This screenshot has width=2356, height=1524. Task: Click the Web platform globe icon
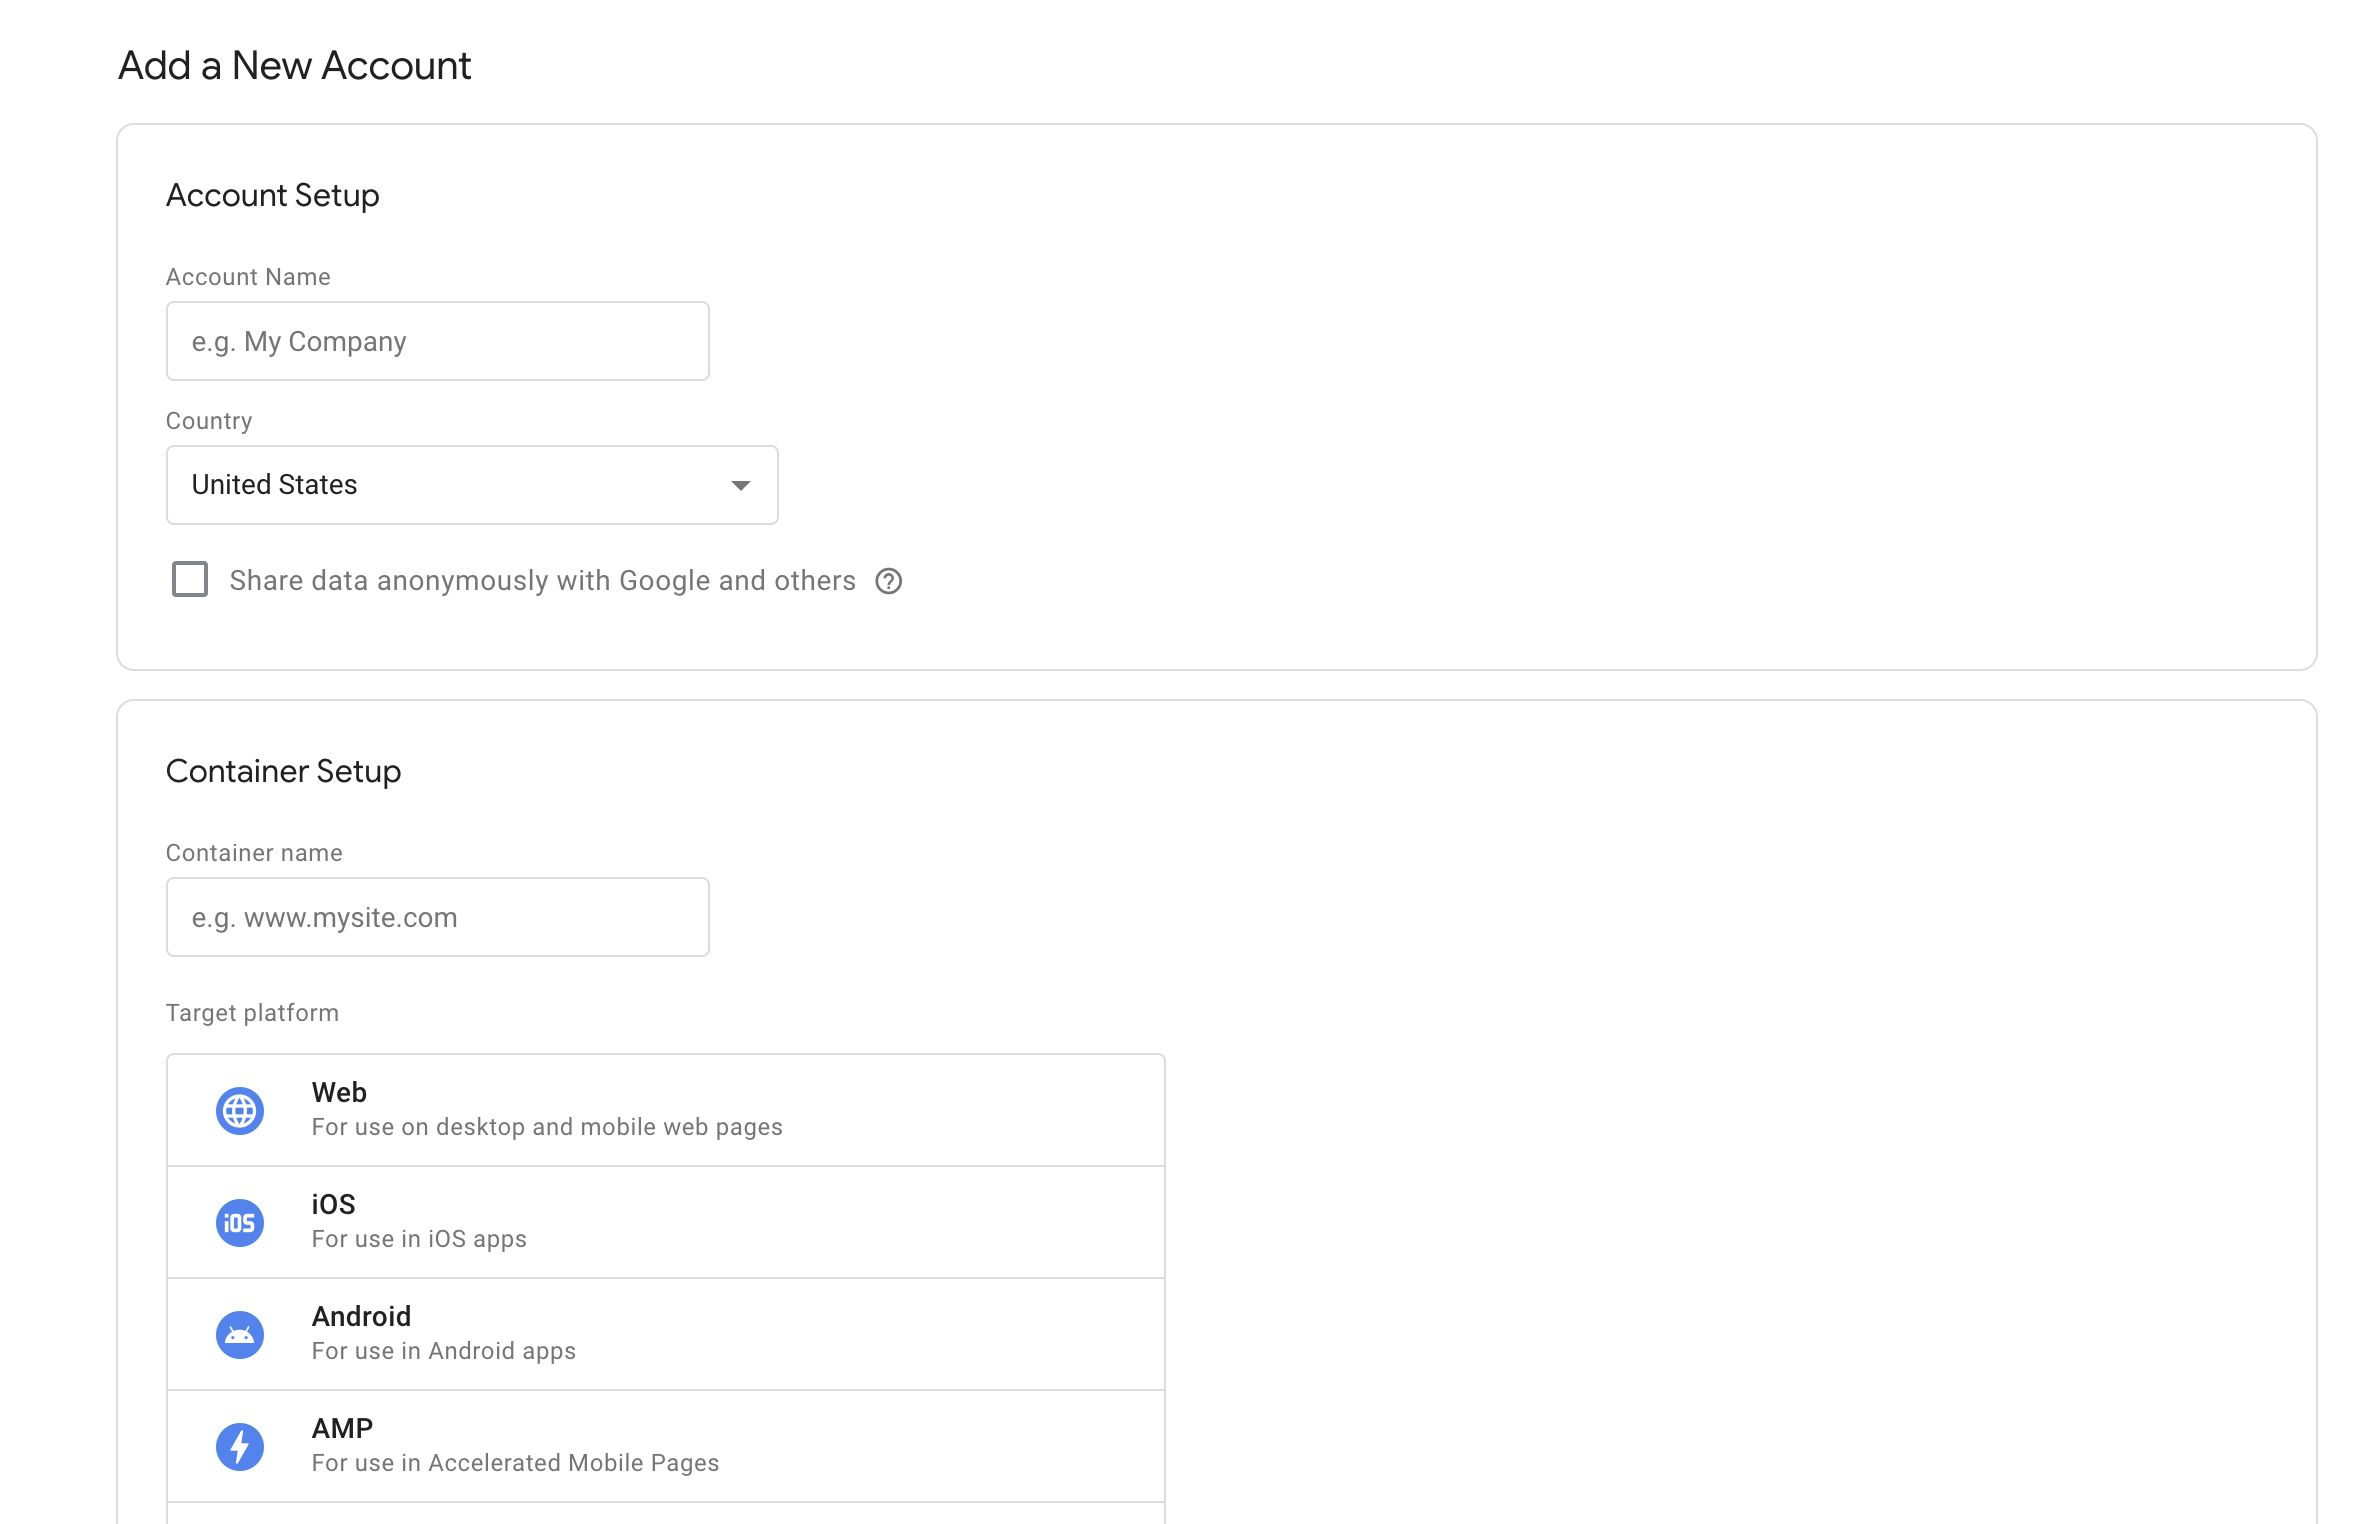point(240,1110)
